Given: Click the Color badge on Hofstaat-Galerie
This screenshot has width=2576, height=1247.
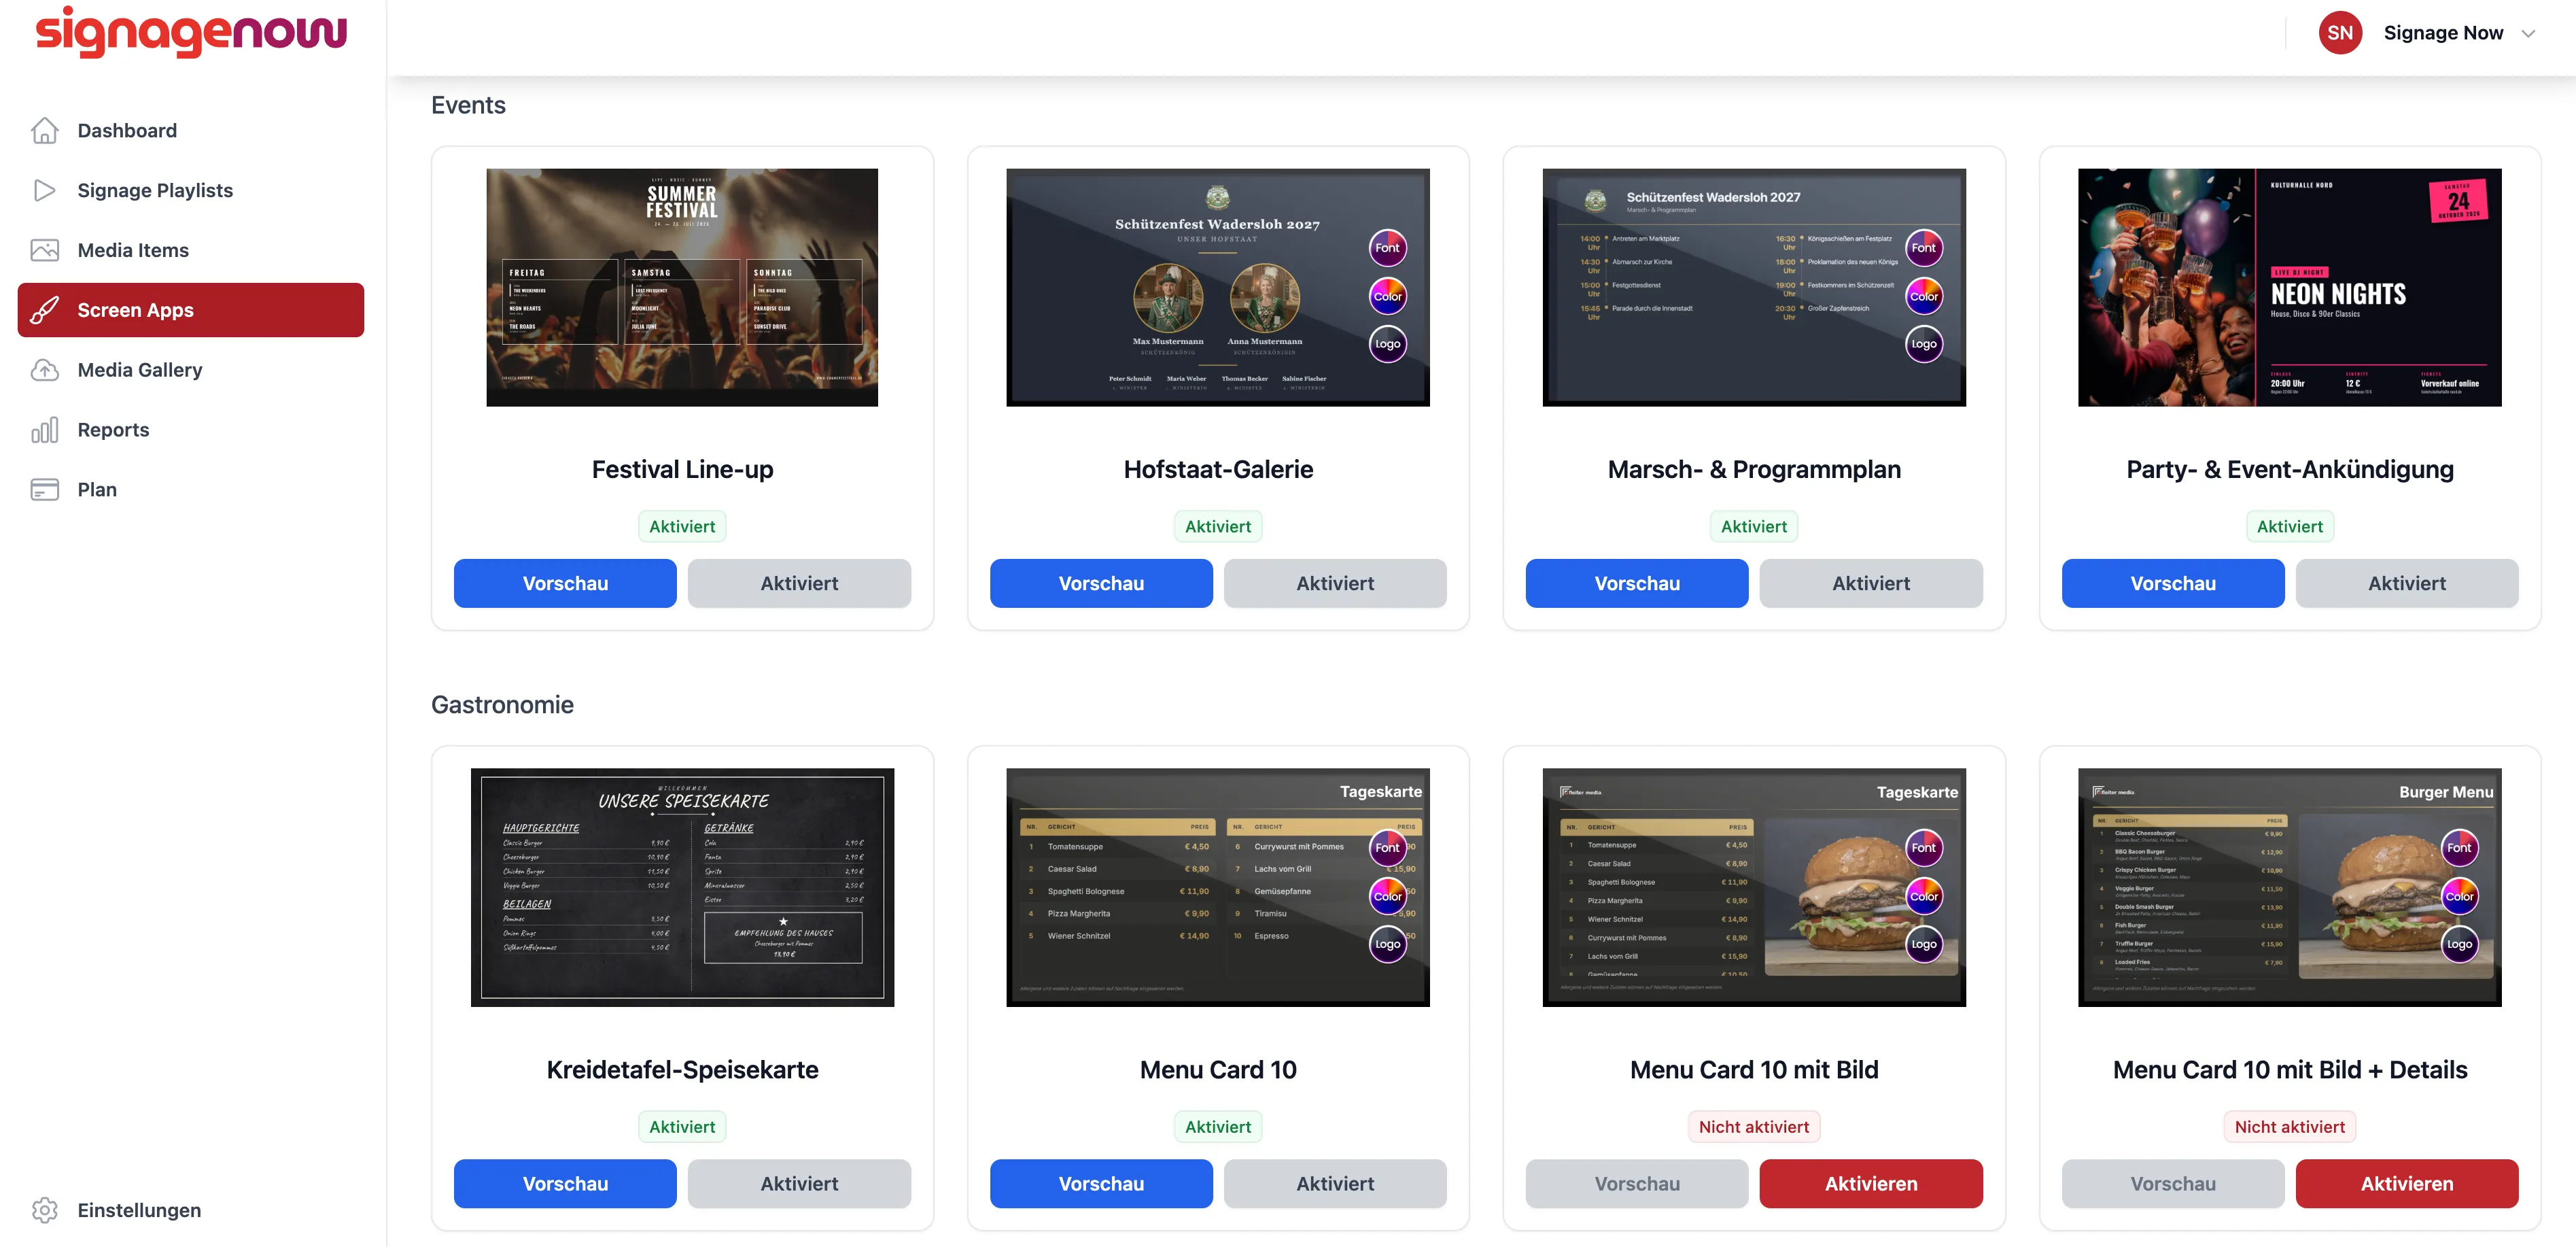Looking at the screenshot, I should pos(1387,296).
